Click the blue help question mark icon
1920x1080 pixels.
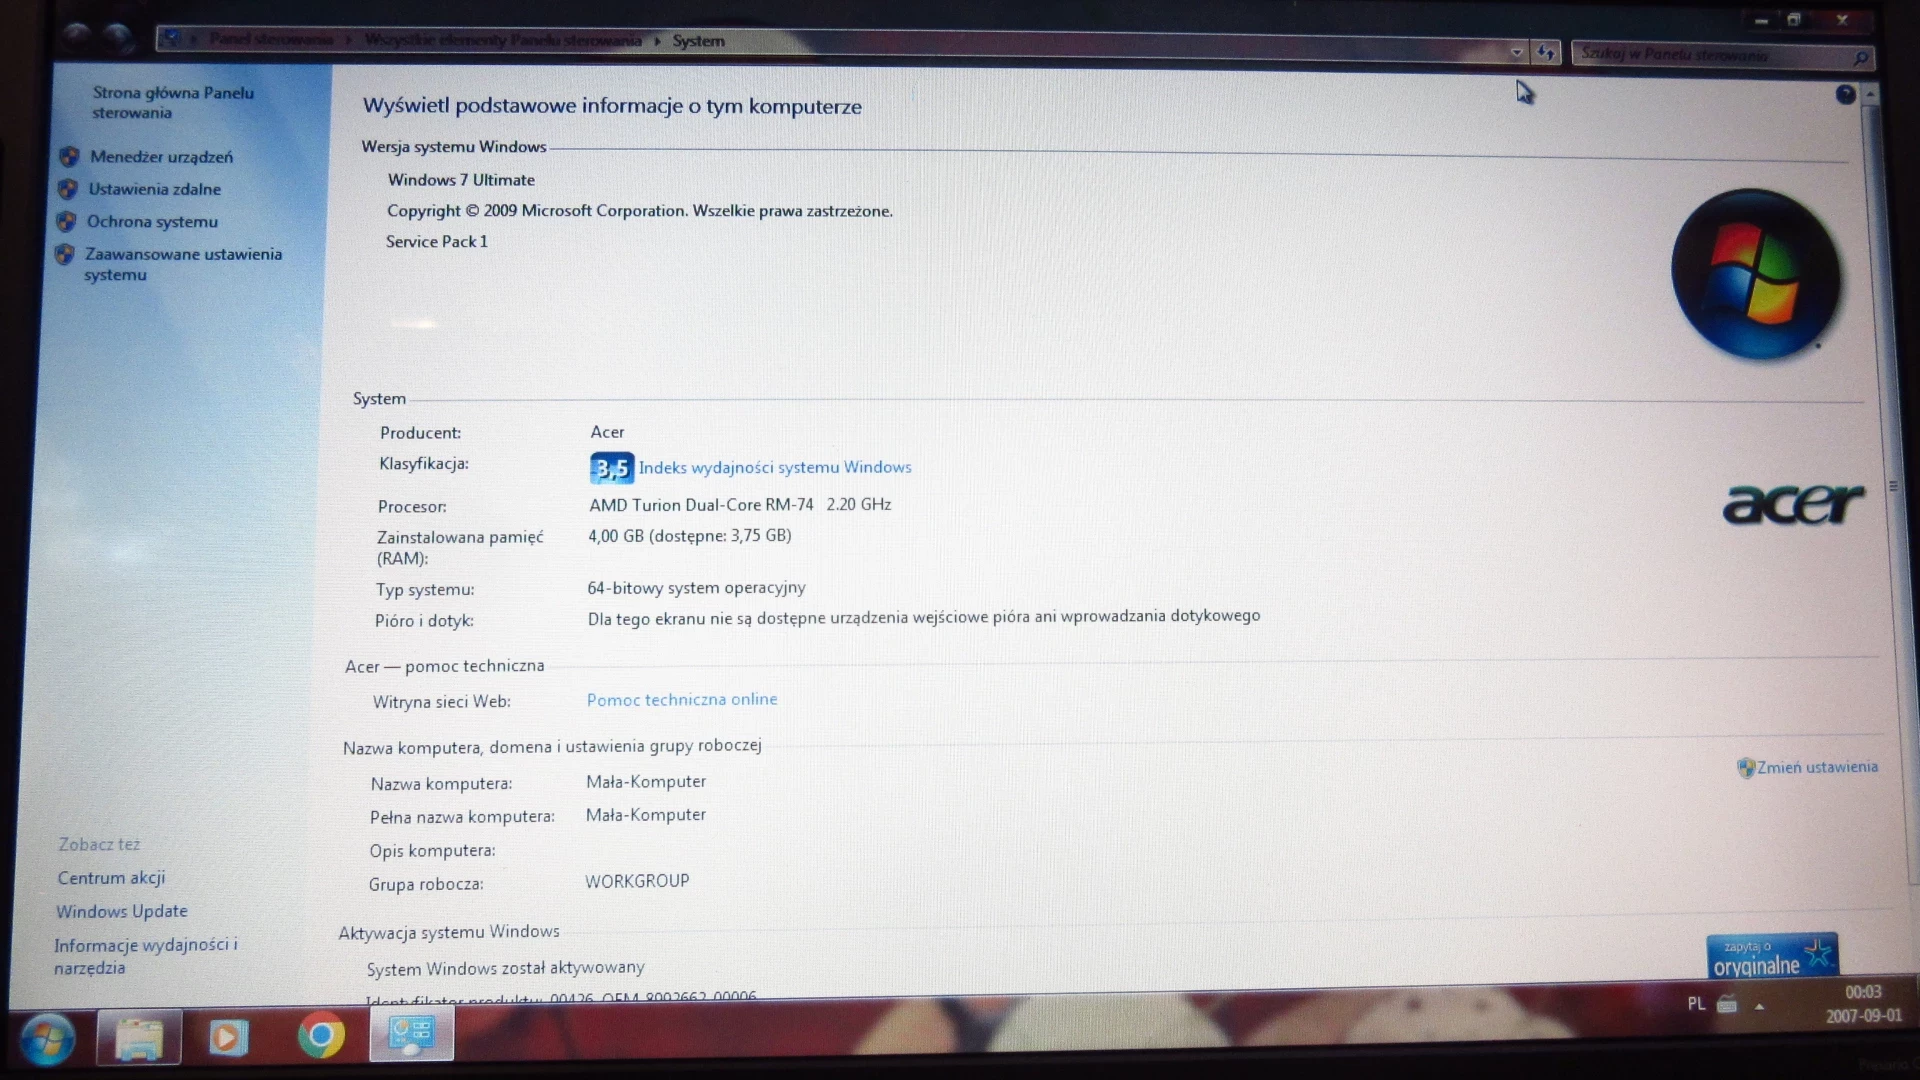click(1846, 94)
